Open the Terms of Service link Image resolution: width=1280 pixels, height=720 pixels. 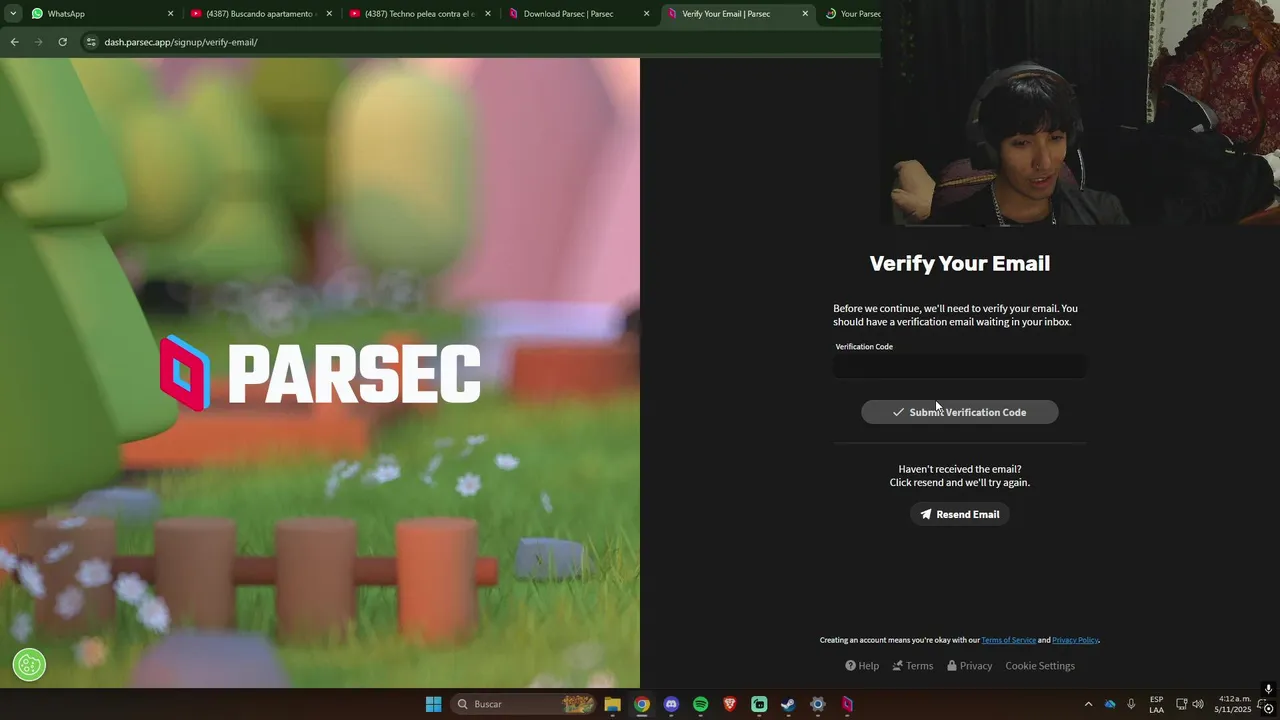click(1008, 640)
